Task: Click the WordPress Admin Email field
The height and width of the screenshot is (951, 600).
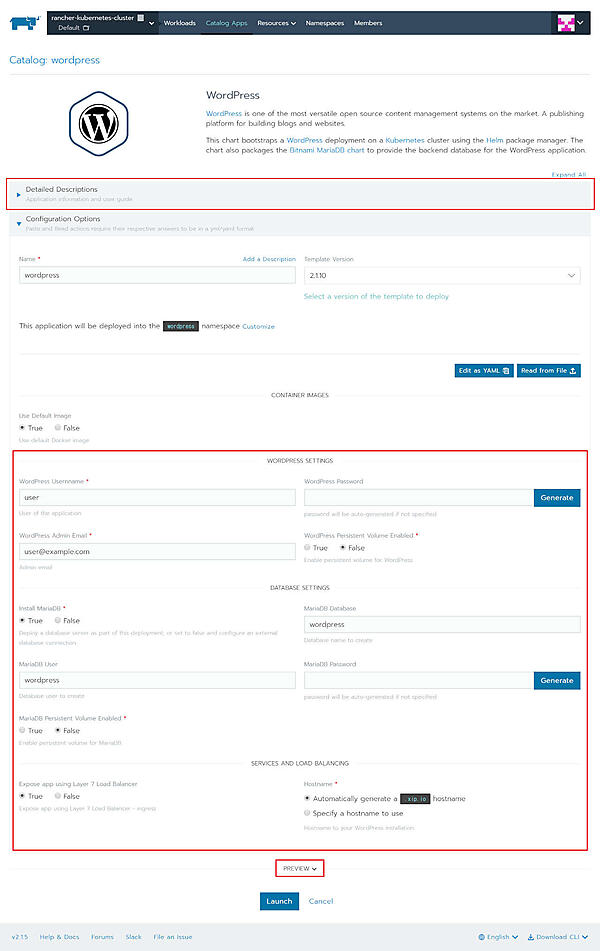Action: 157,551
